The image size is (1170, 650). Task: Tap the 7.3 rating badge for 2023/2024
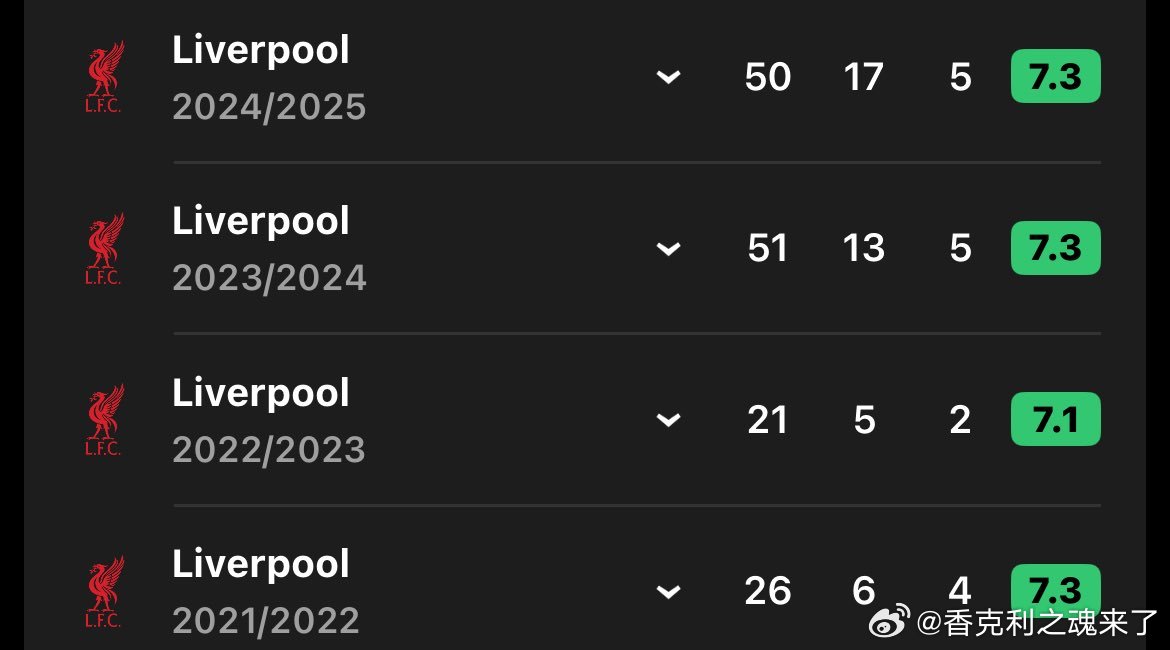1055,248
